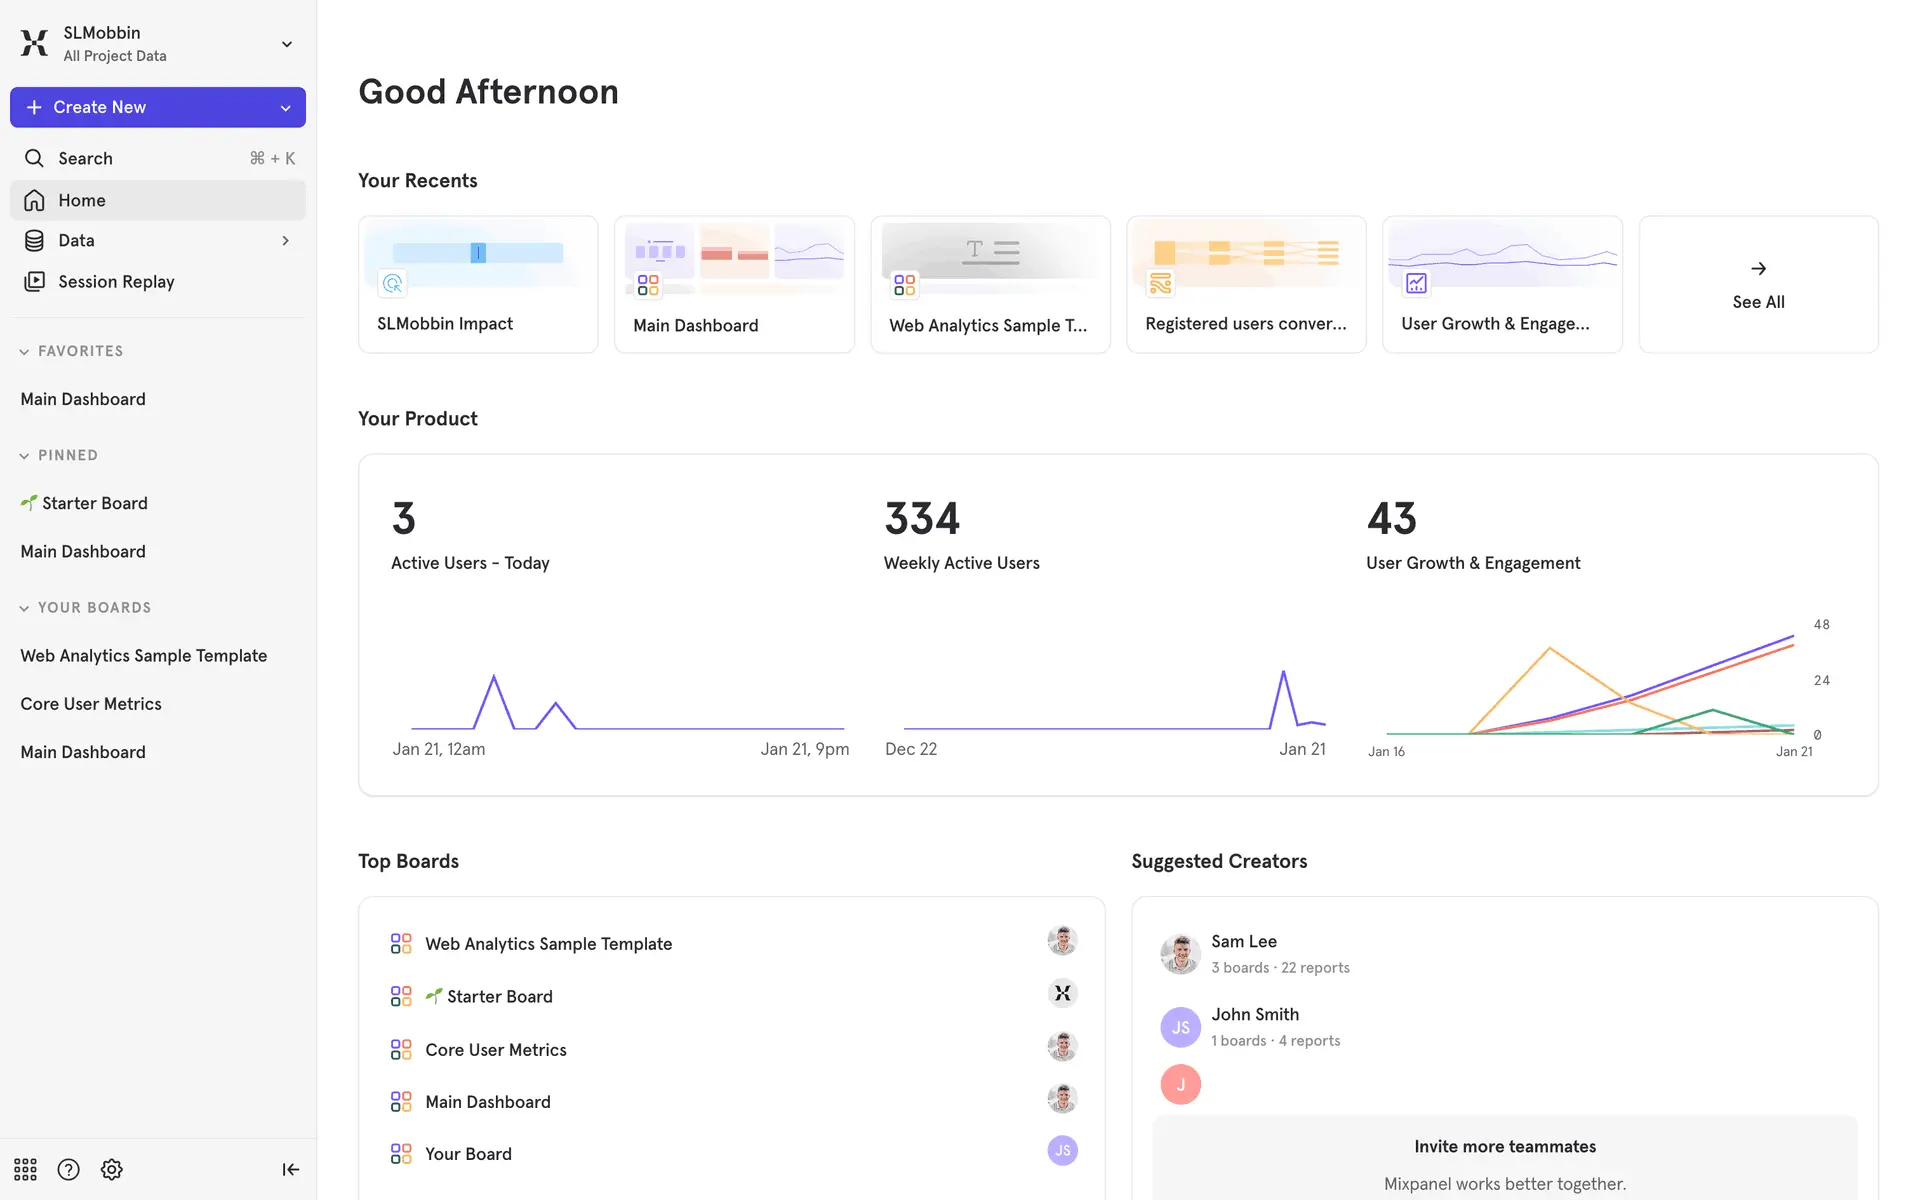Expand the Create New dropdown arrow
Screen dimensions: 1920x1200
click(x=285, y=108)
